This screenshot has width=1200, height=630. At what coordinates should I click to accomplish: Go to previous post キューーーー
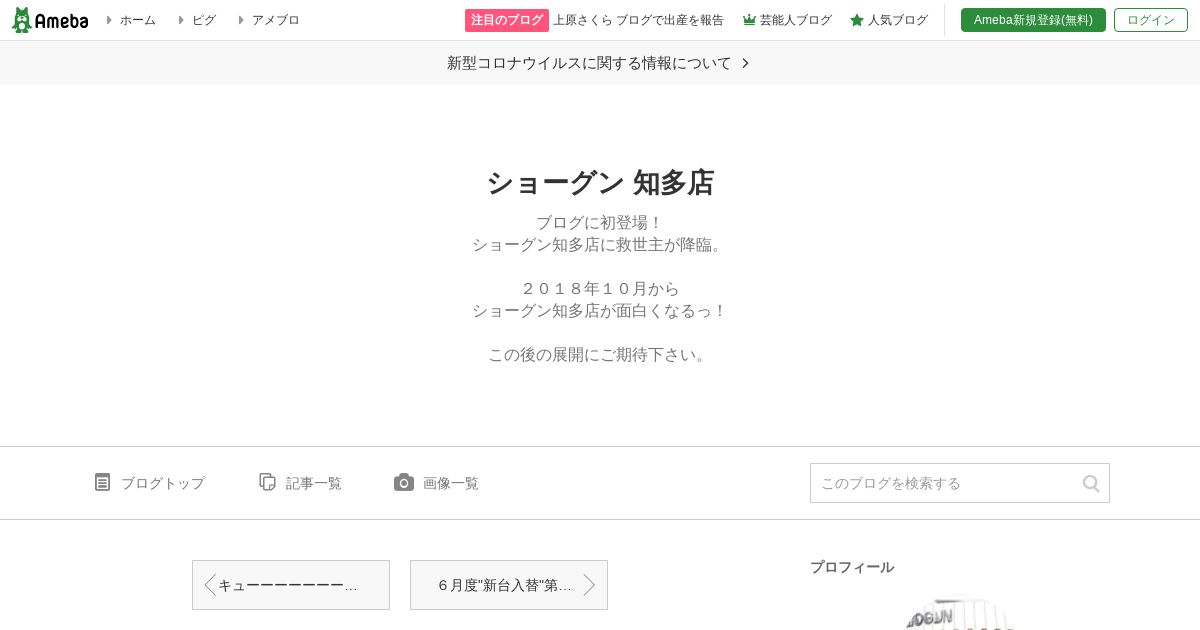[x=291, y=585]
